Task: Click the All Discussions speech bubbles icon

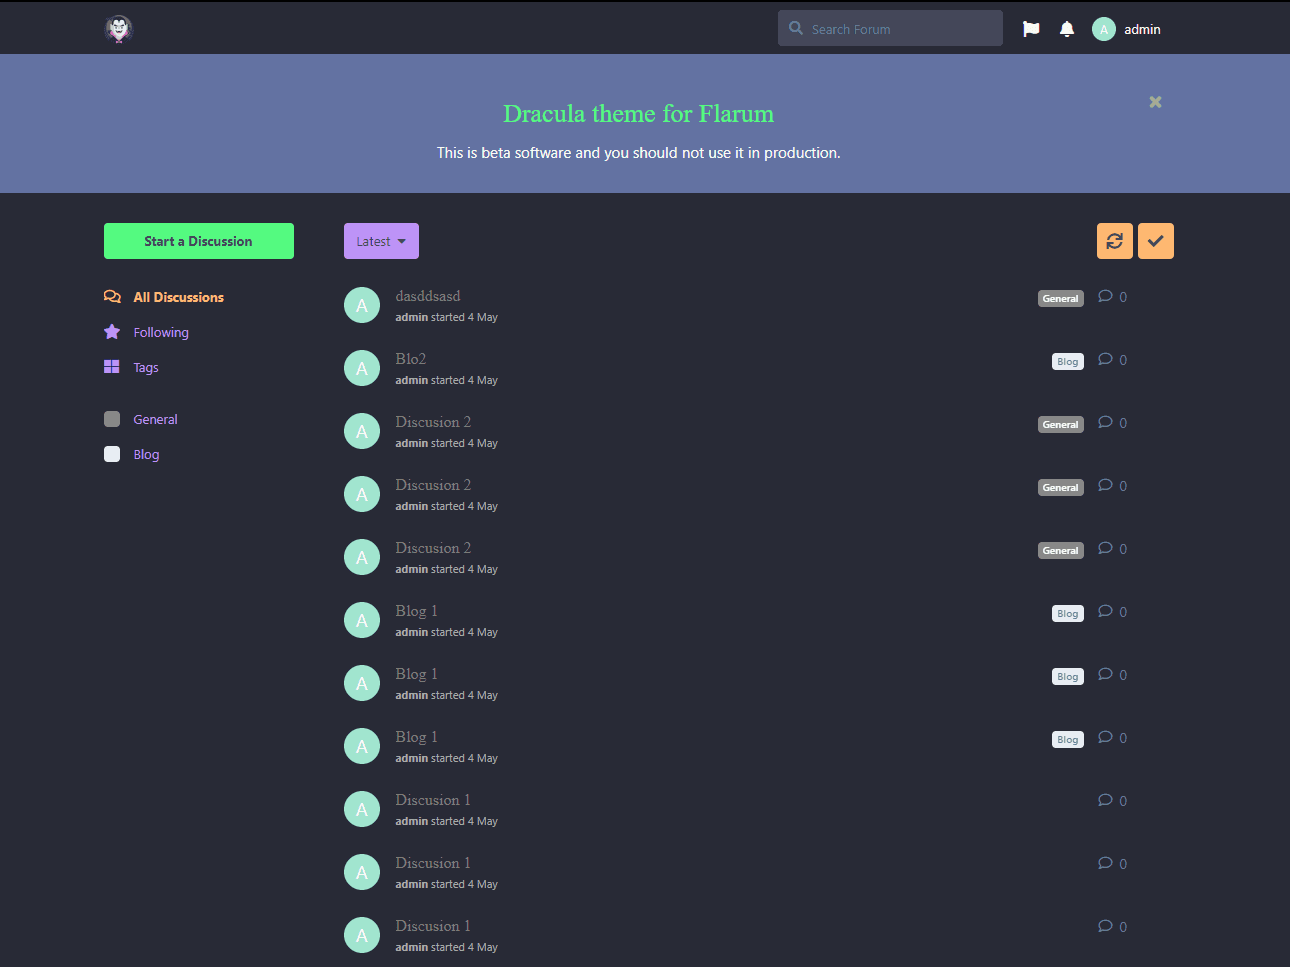Action: [x=112, y=296]
